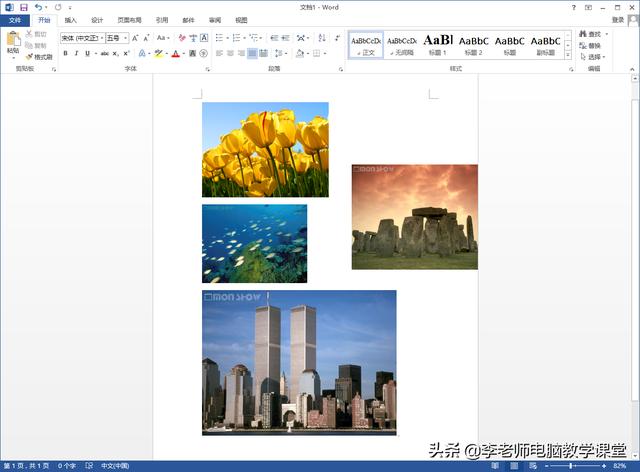Image resolution: width=640 pixels, height=472 pixels.
Task: Click the Cut (剪切) scissors icon
Action: click(x=29, y=34)
